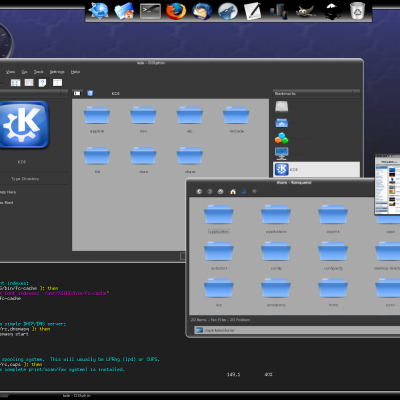400x400 pixels.
Task: Switch Dolphin to icons view mode
Action: click(15, 83)
